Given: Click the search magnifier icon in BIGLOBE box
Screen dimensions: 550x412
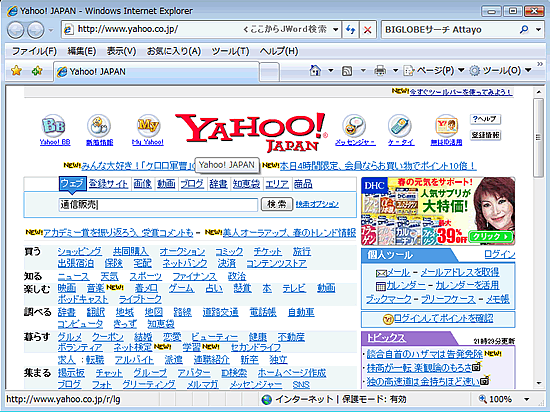Looking at the screenshot, I should pyautogui.click(x=524, y=29).
